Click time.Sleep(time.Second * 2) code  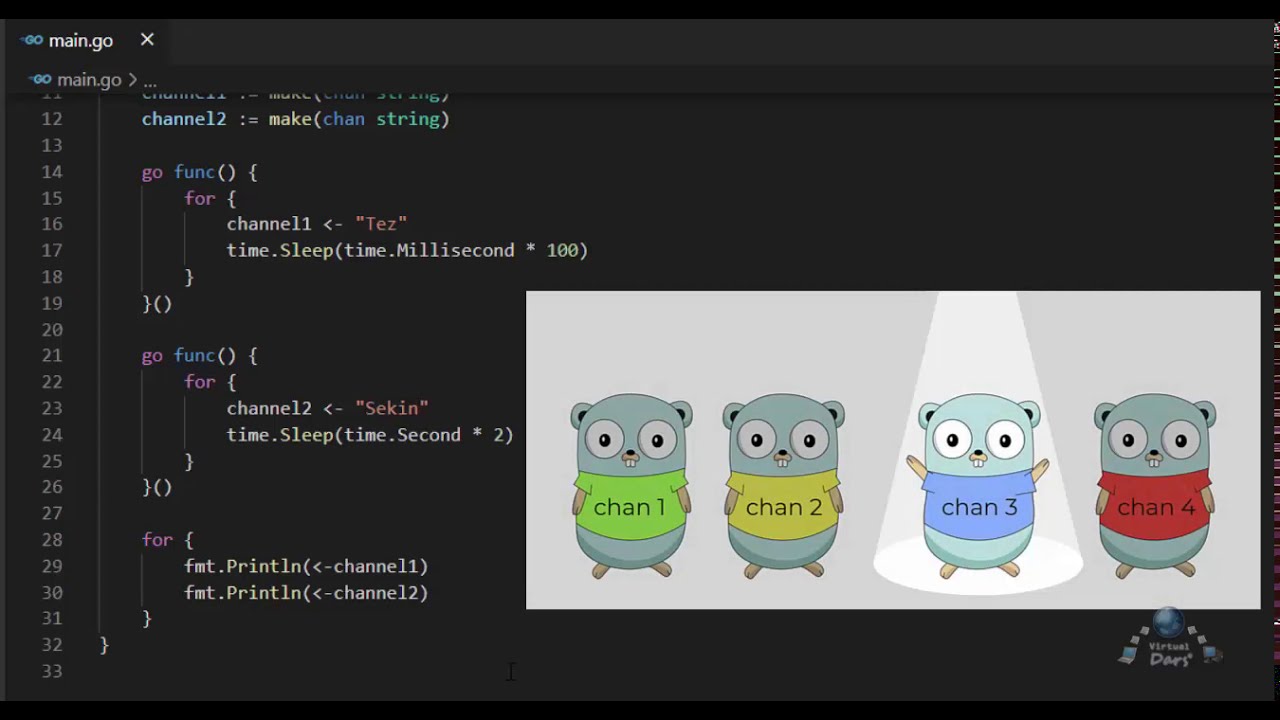(370, 434)
